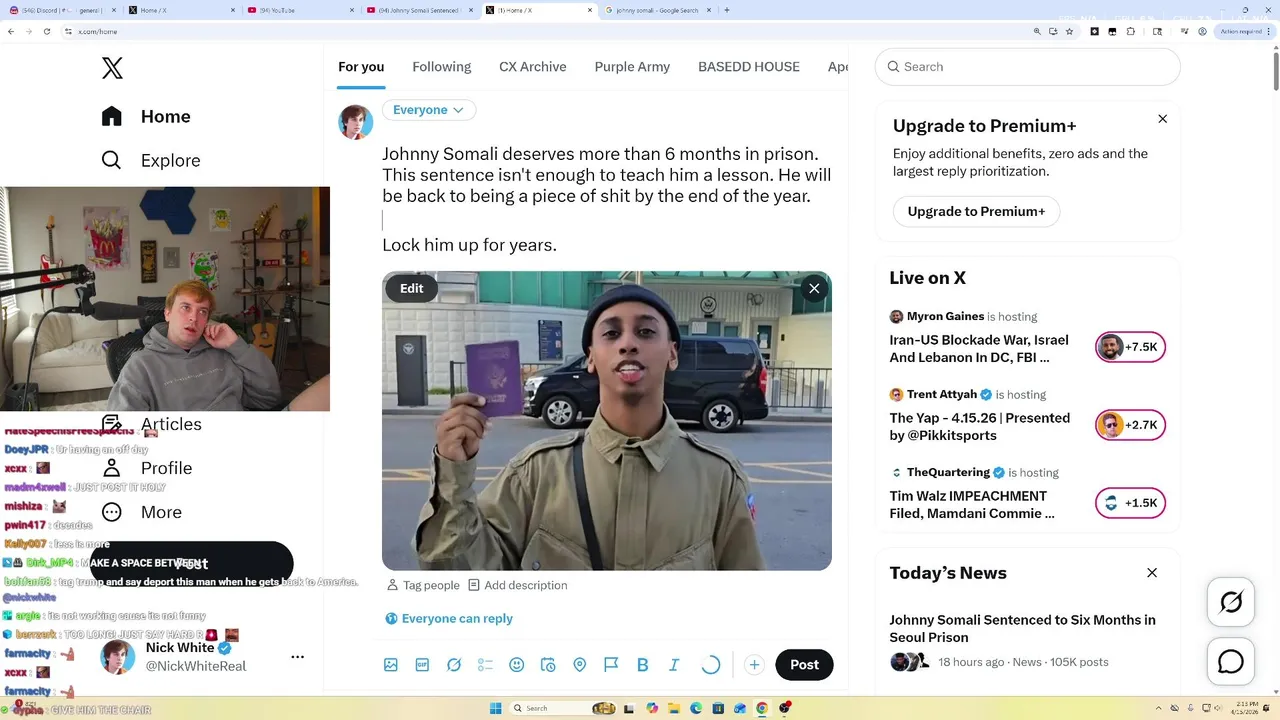Open the Windows Start menu
This screenshot has width=1280, height=720.
495,708
